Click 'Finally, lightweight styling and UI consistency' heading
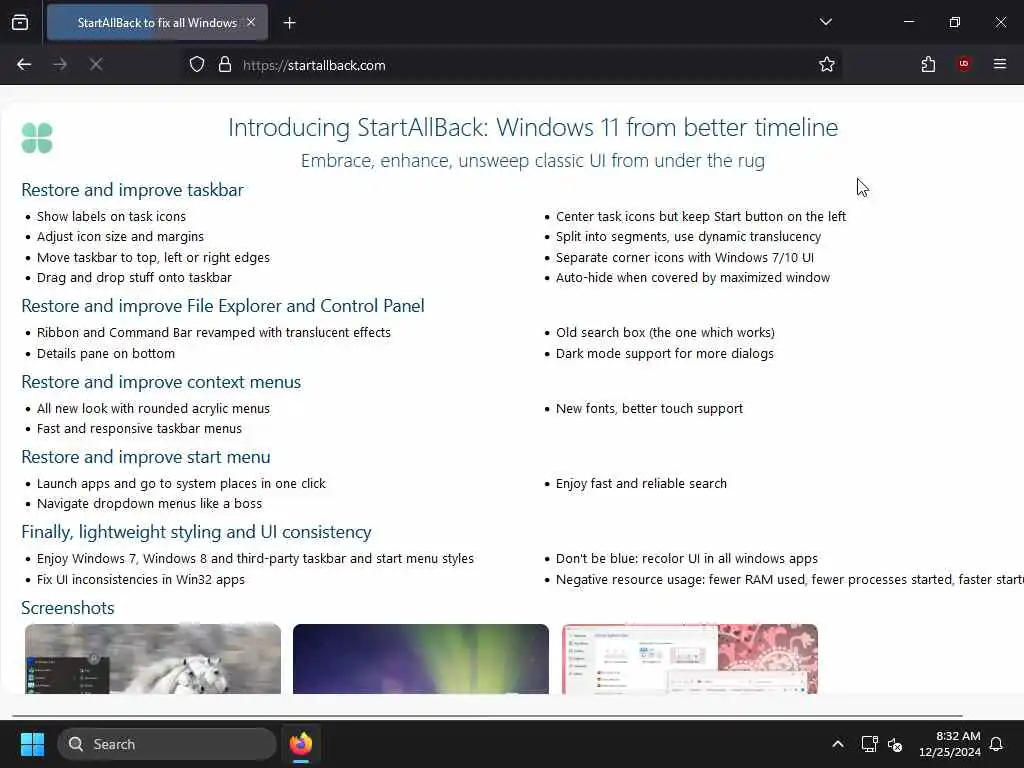Screen dimensions: 1024x768 [x=196, y=532]
